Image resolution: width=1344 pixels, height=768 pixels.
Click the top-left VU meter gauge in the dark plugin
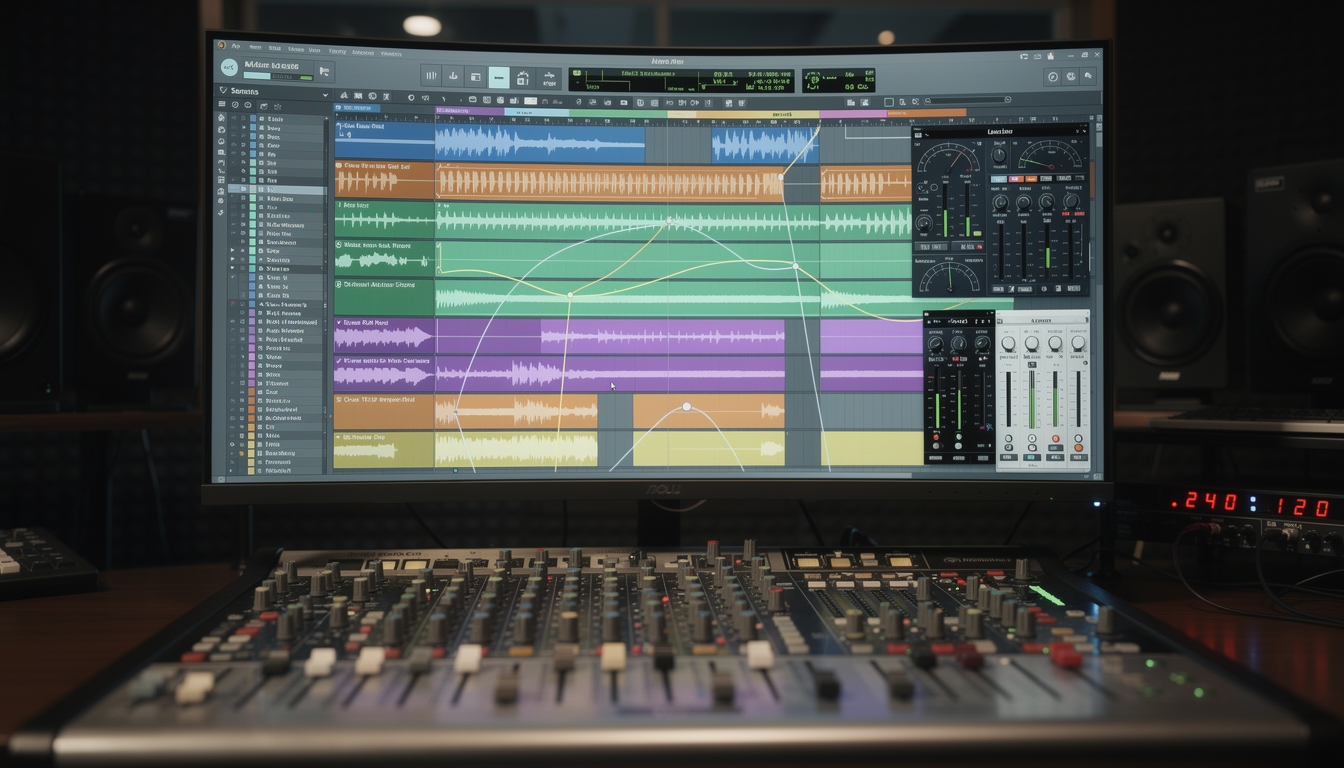[x=948, y=158]
